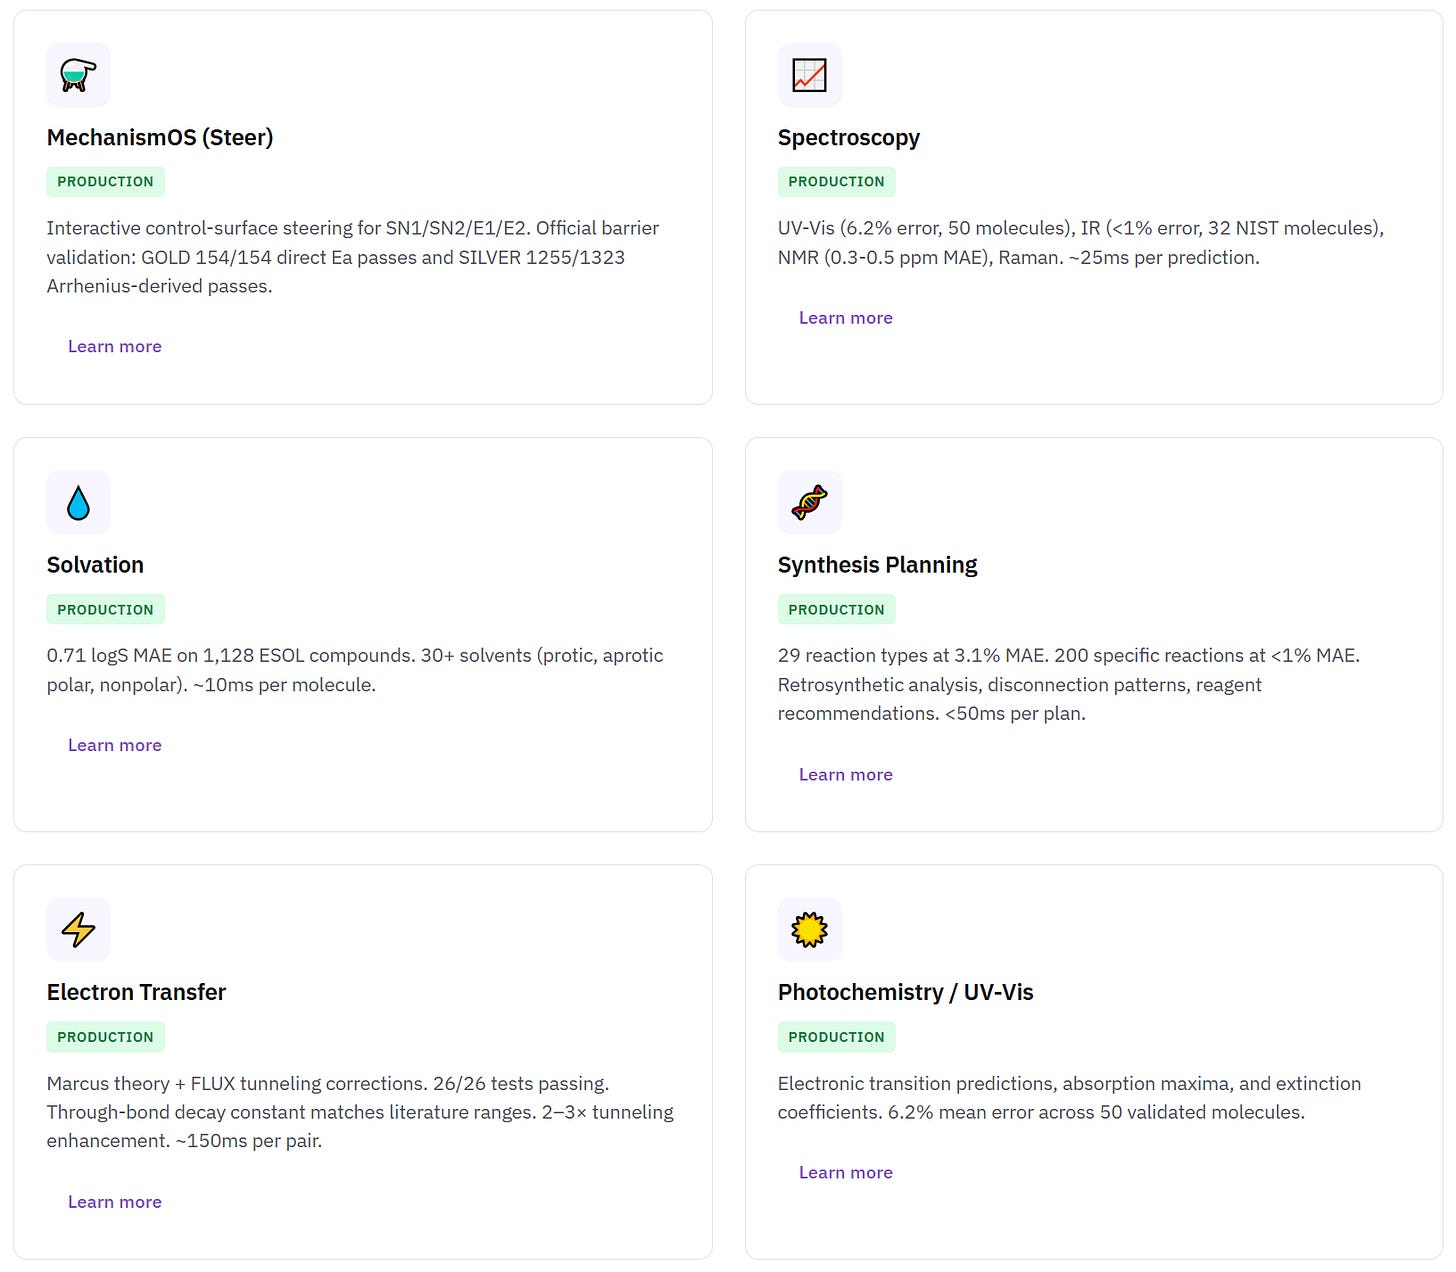The image size is (1456, 1272).
Task: Click the Solvation water droplet icon
Action: coord(78,502)
